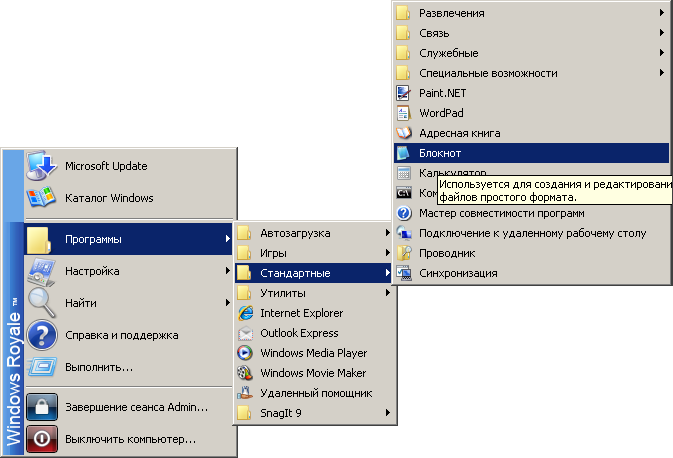Click the Internet Explorer label

point(301,313)
